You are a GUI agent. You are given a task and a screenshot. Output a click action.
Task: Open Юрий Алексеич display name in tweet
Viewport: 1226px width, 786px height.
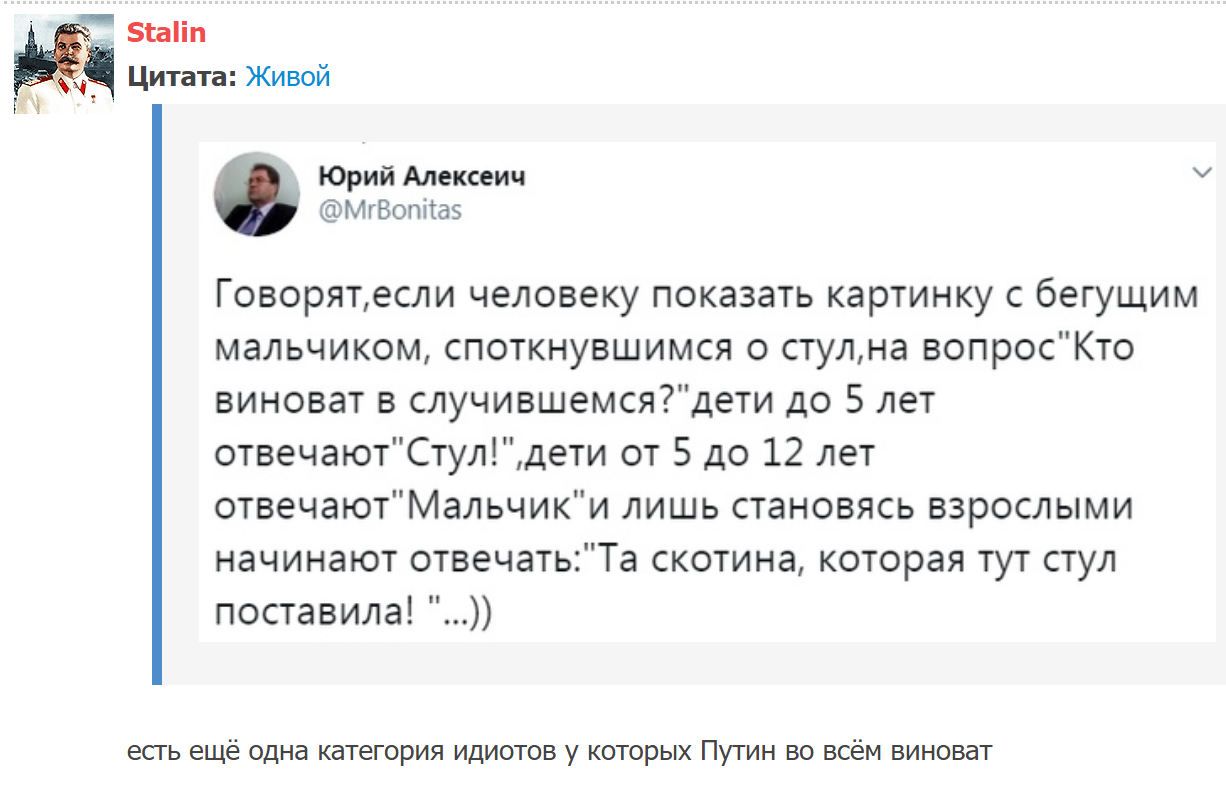click(421, 177)
